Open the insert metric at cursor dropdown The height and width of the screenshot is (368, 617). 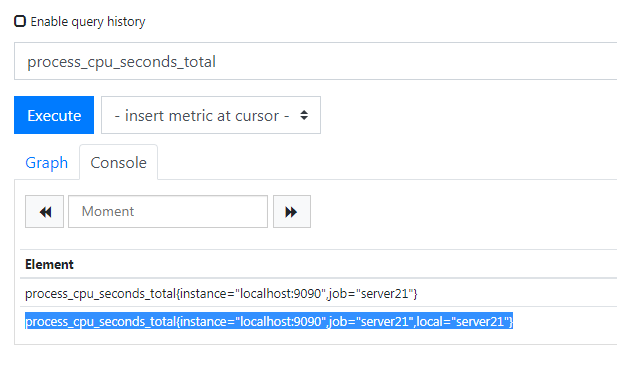pyautogui.click(x=211, y=115)
